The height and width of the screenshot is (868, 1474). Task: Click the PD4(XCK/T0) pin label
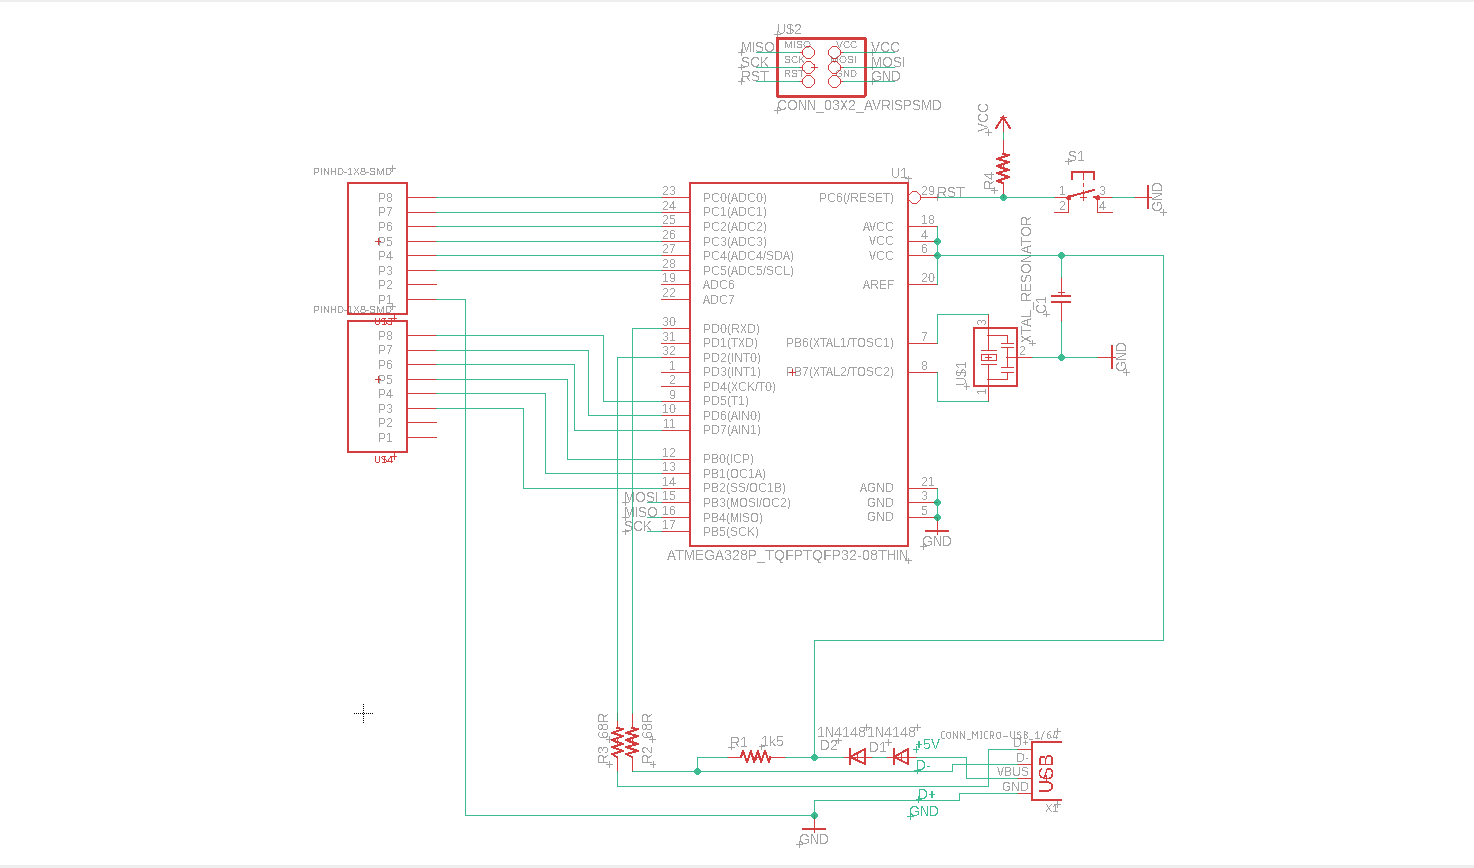739,387
